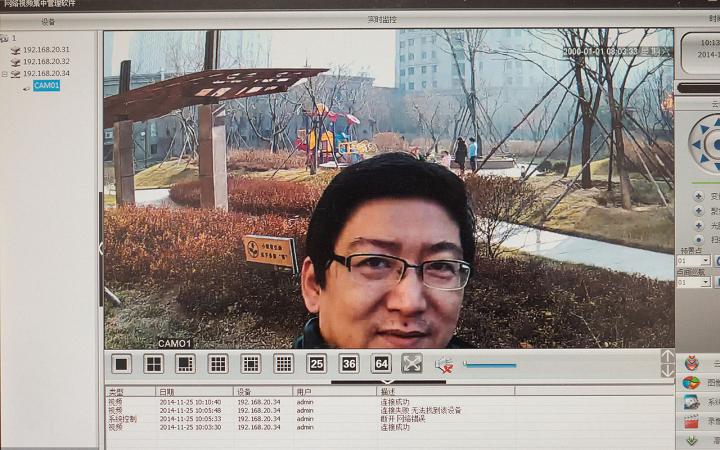Select device 192.168.20.31 in tree
Viewport: 720px width, 450px height.
[46, 50]
